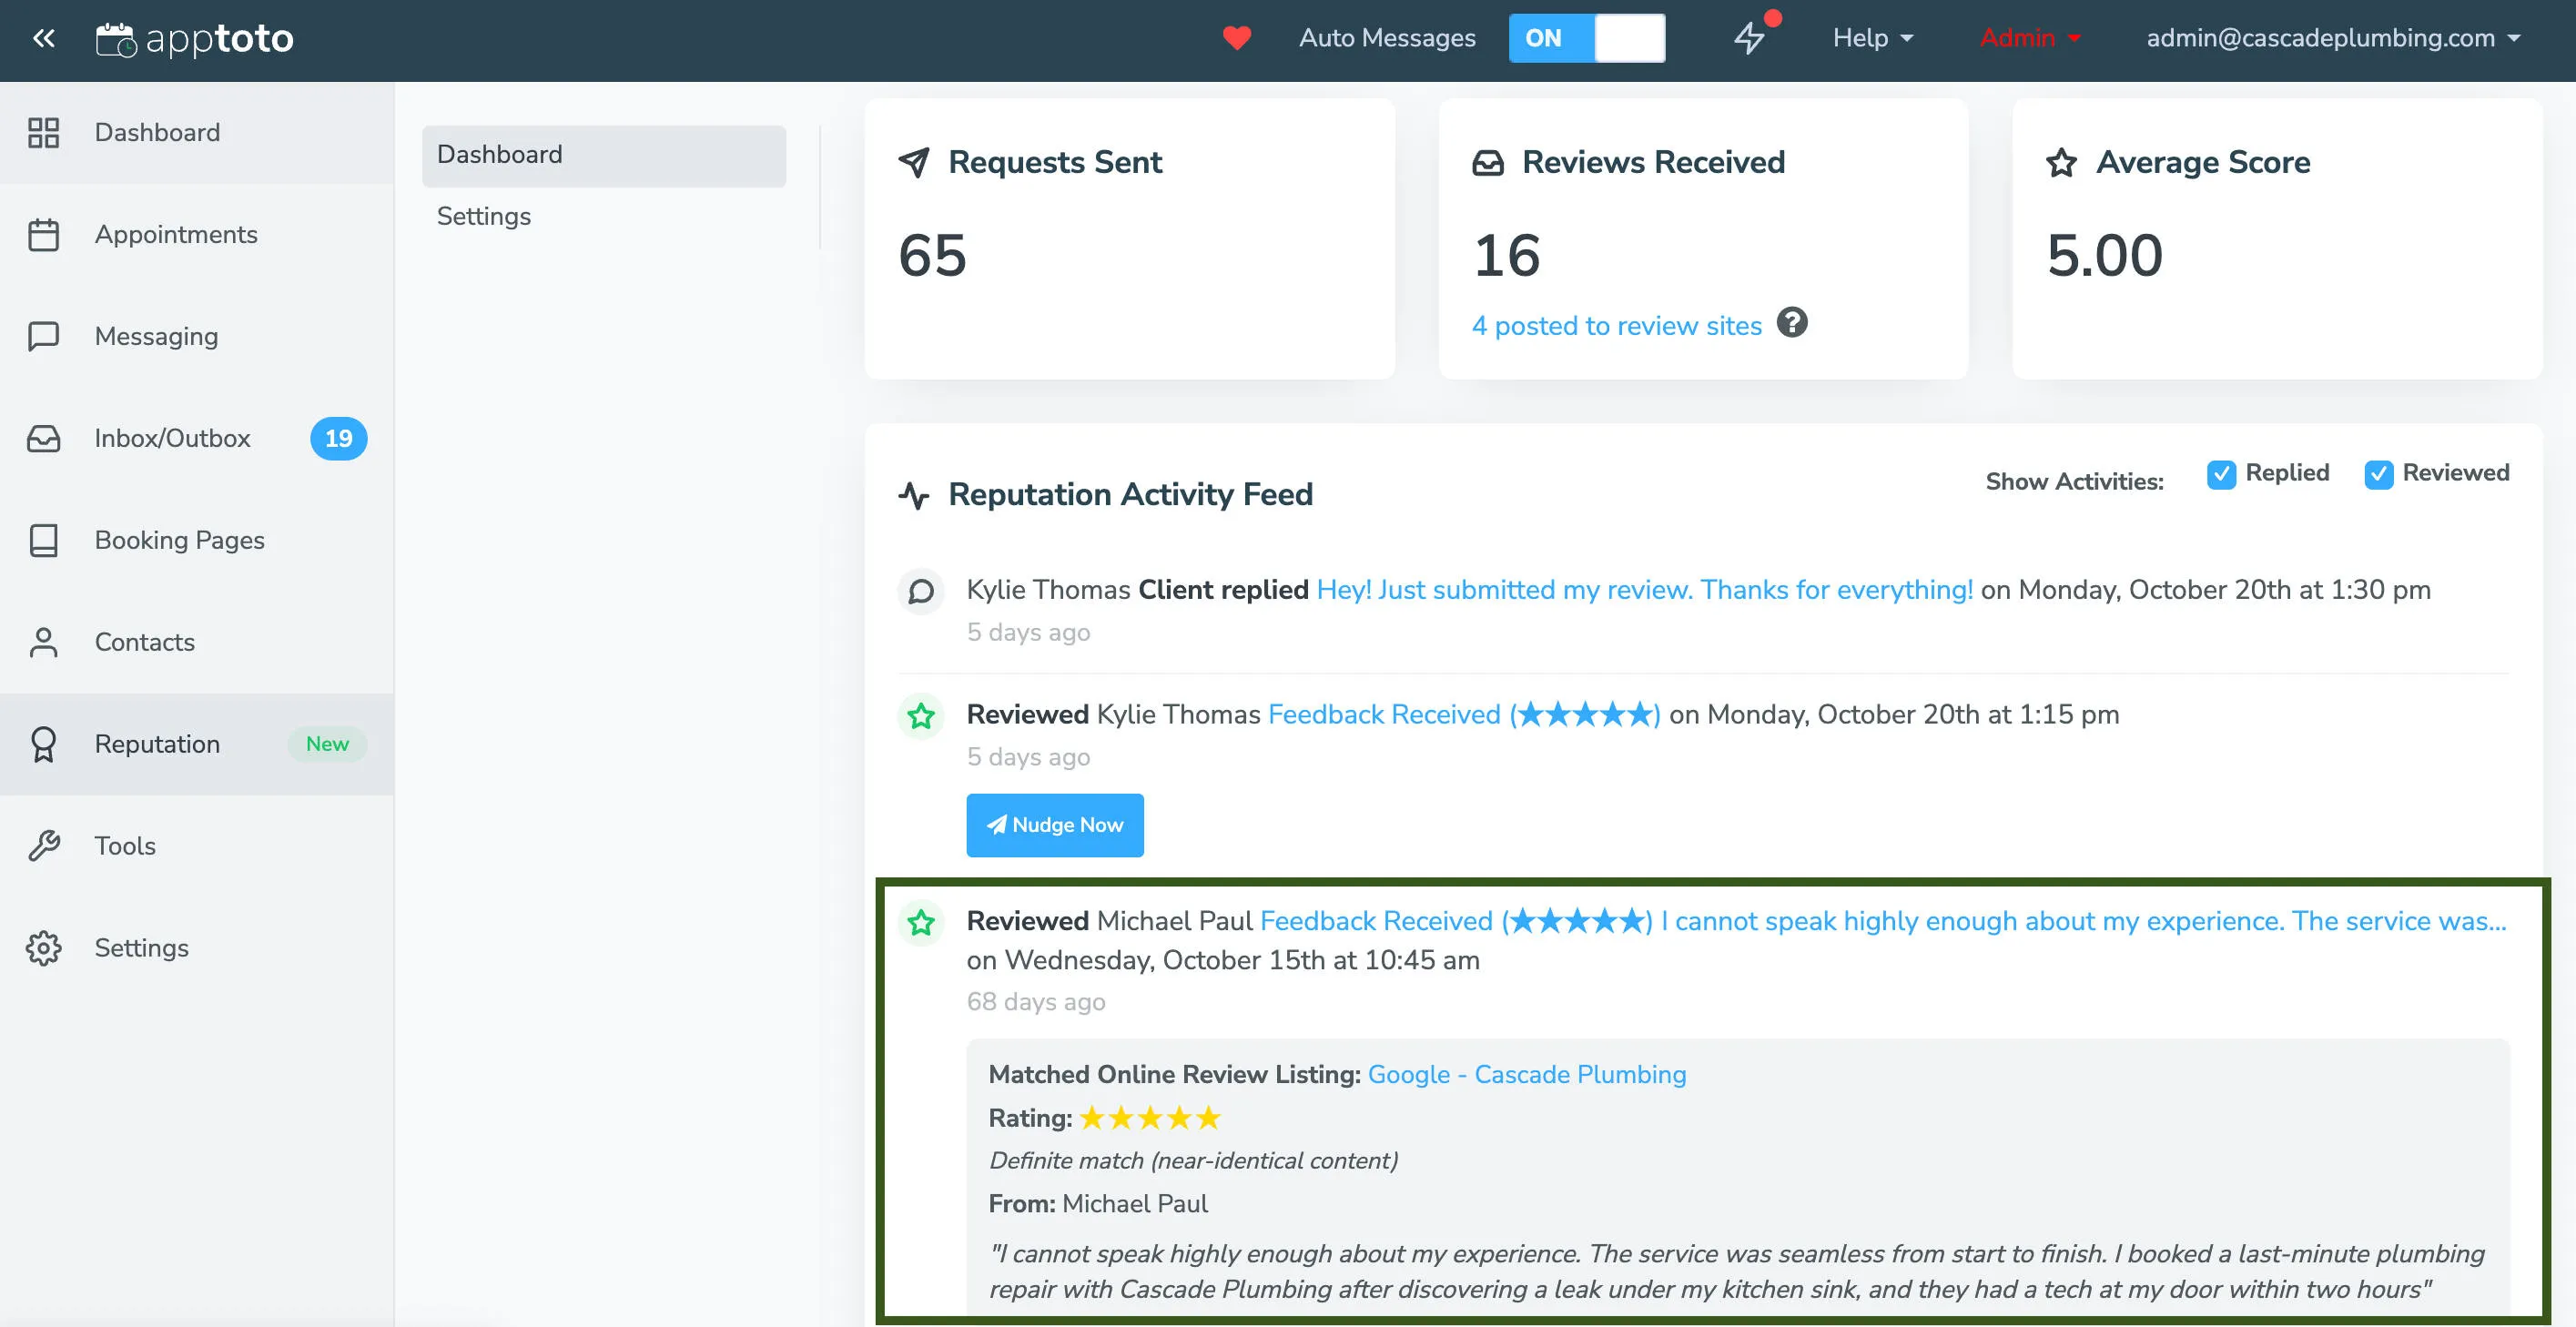Open the Google - Cascade Plumbing review listing
Viewport: 2576px width, 1327px height.
click(1526, 1074)
